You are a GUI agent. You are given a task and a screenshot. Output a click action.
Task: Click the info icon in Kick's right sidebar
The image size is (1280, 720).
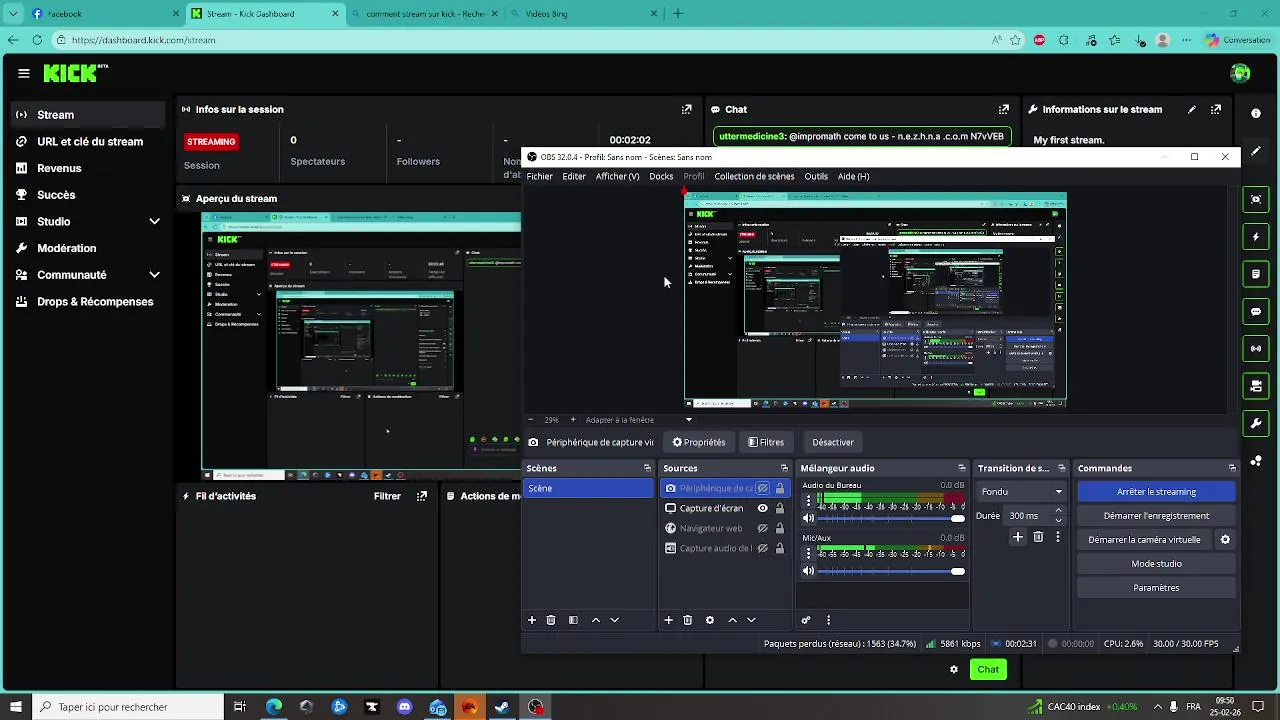click(x=1256, y=113)
